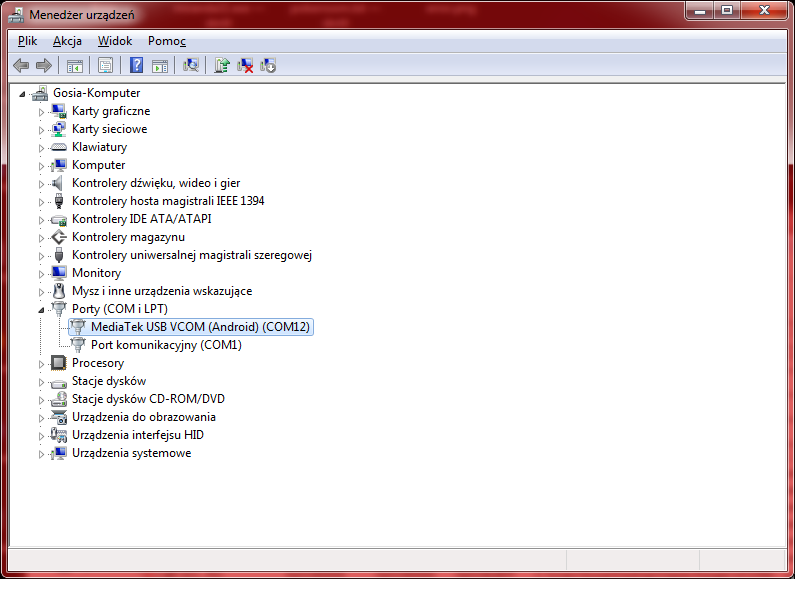Collapse the Porty (COM i LPT) node
Screen dimensions: 795x614
(42, 309)
